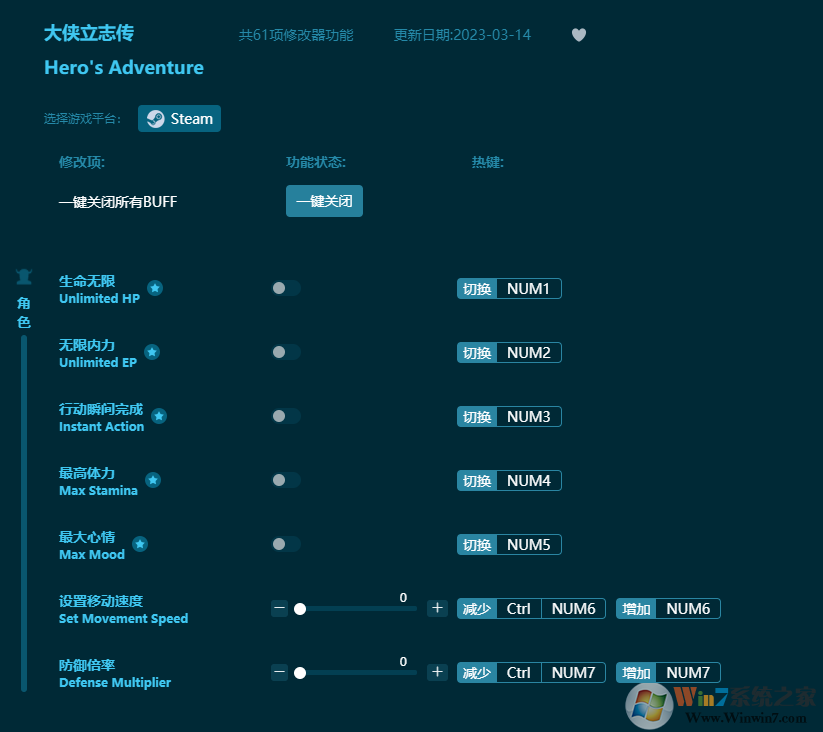Click the 增加 NUM6 increase button
The image size is (823, 732).
[668, 608]
